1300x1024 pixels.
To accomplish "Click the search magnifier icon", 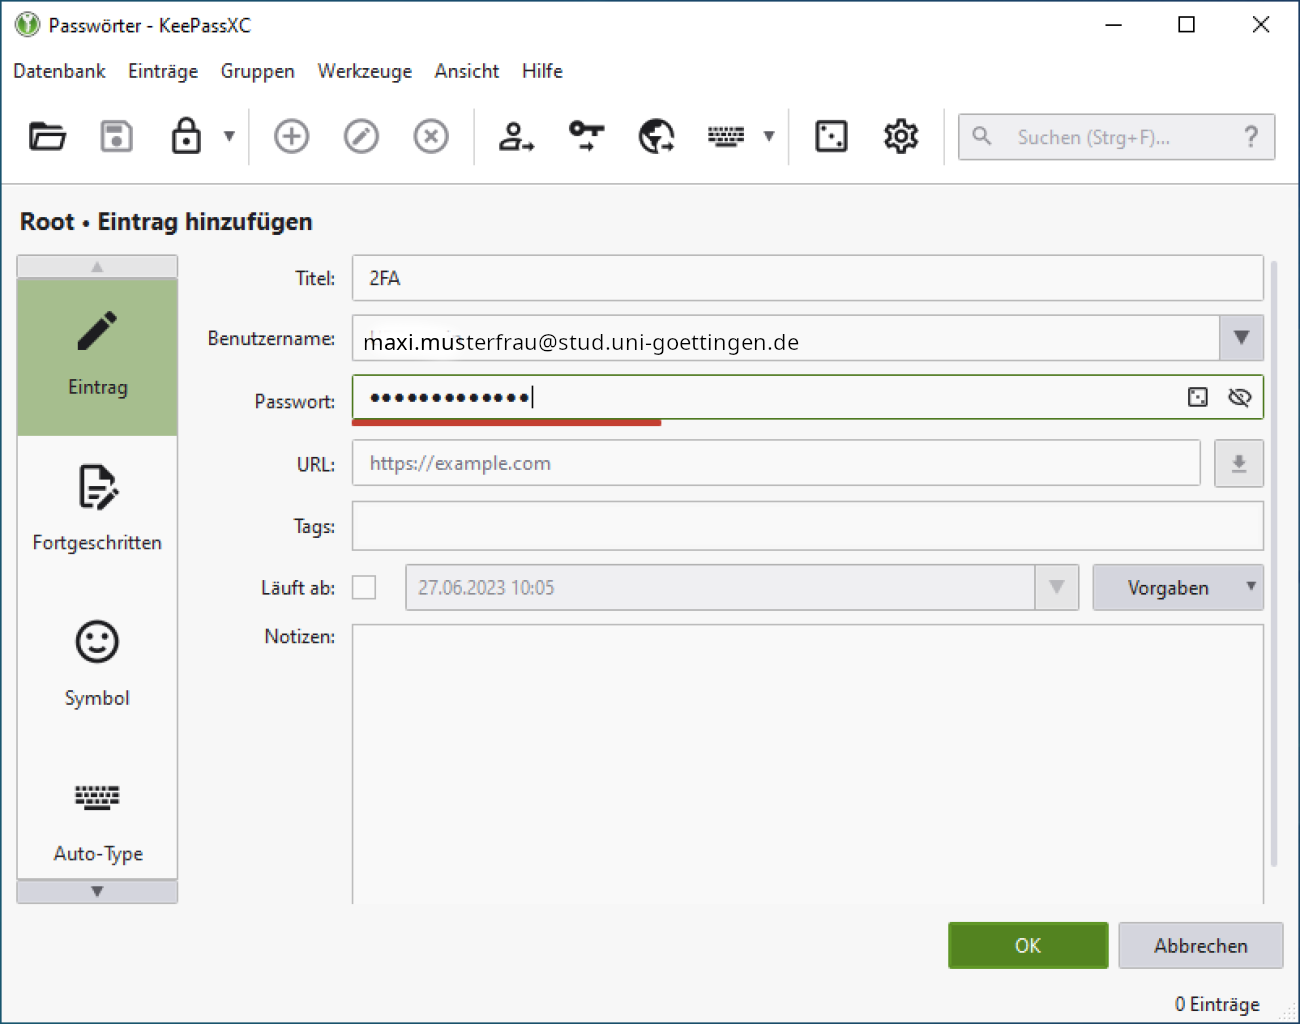I will tap(982, 136).
